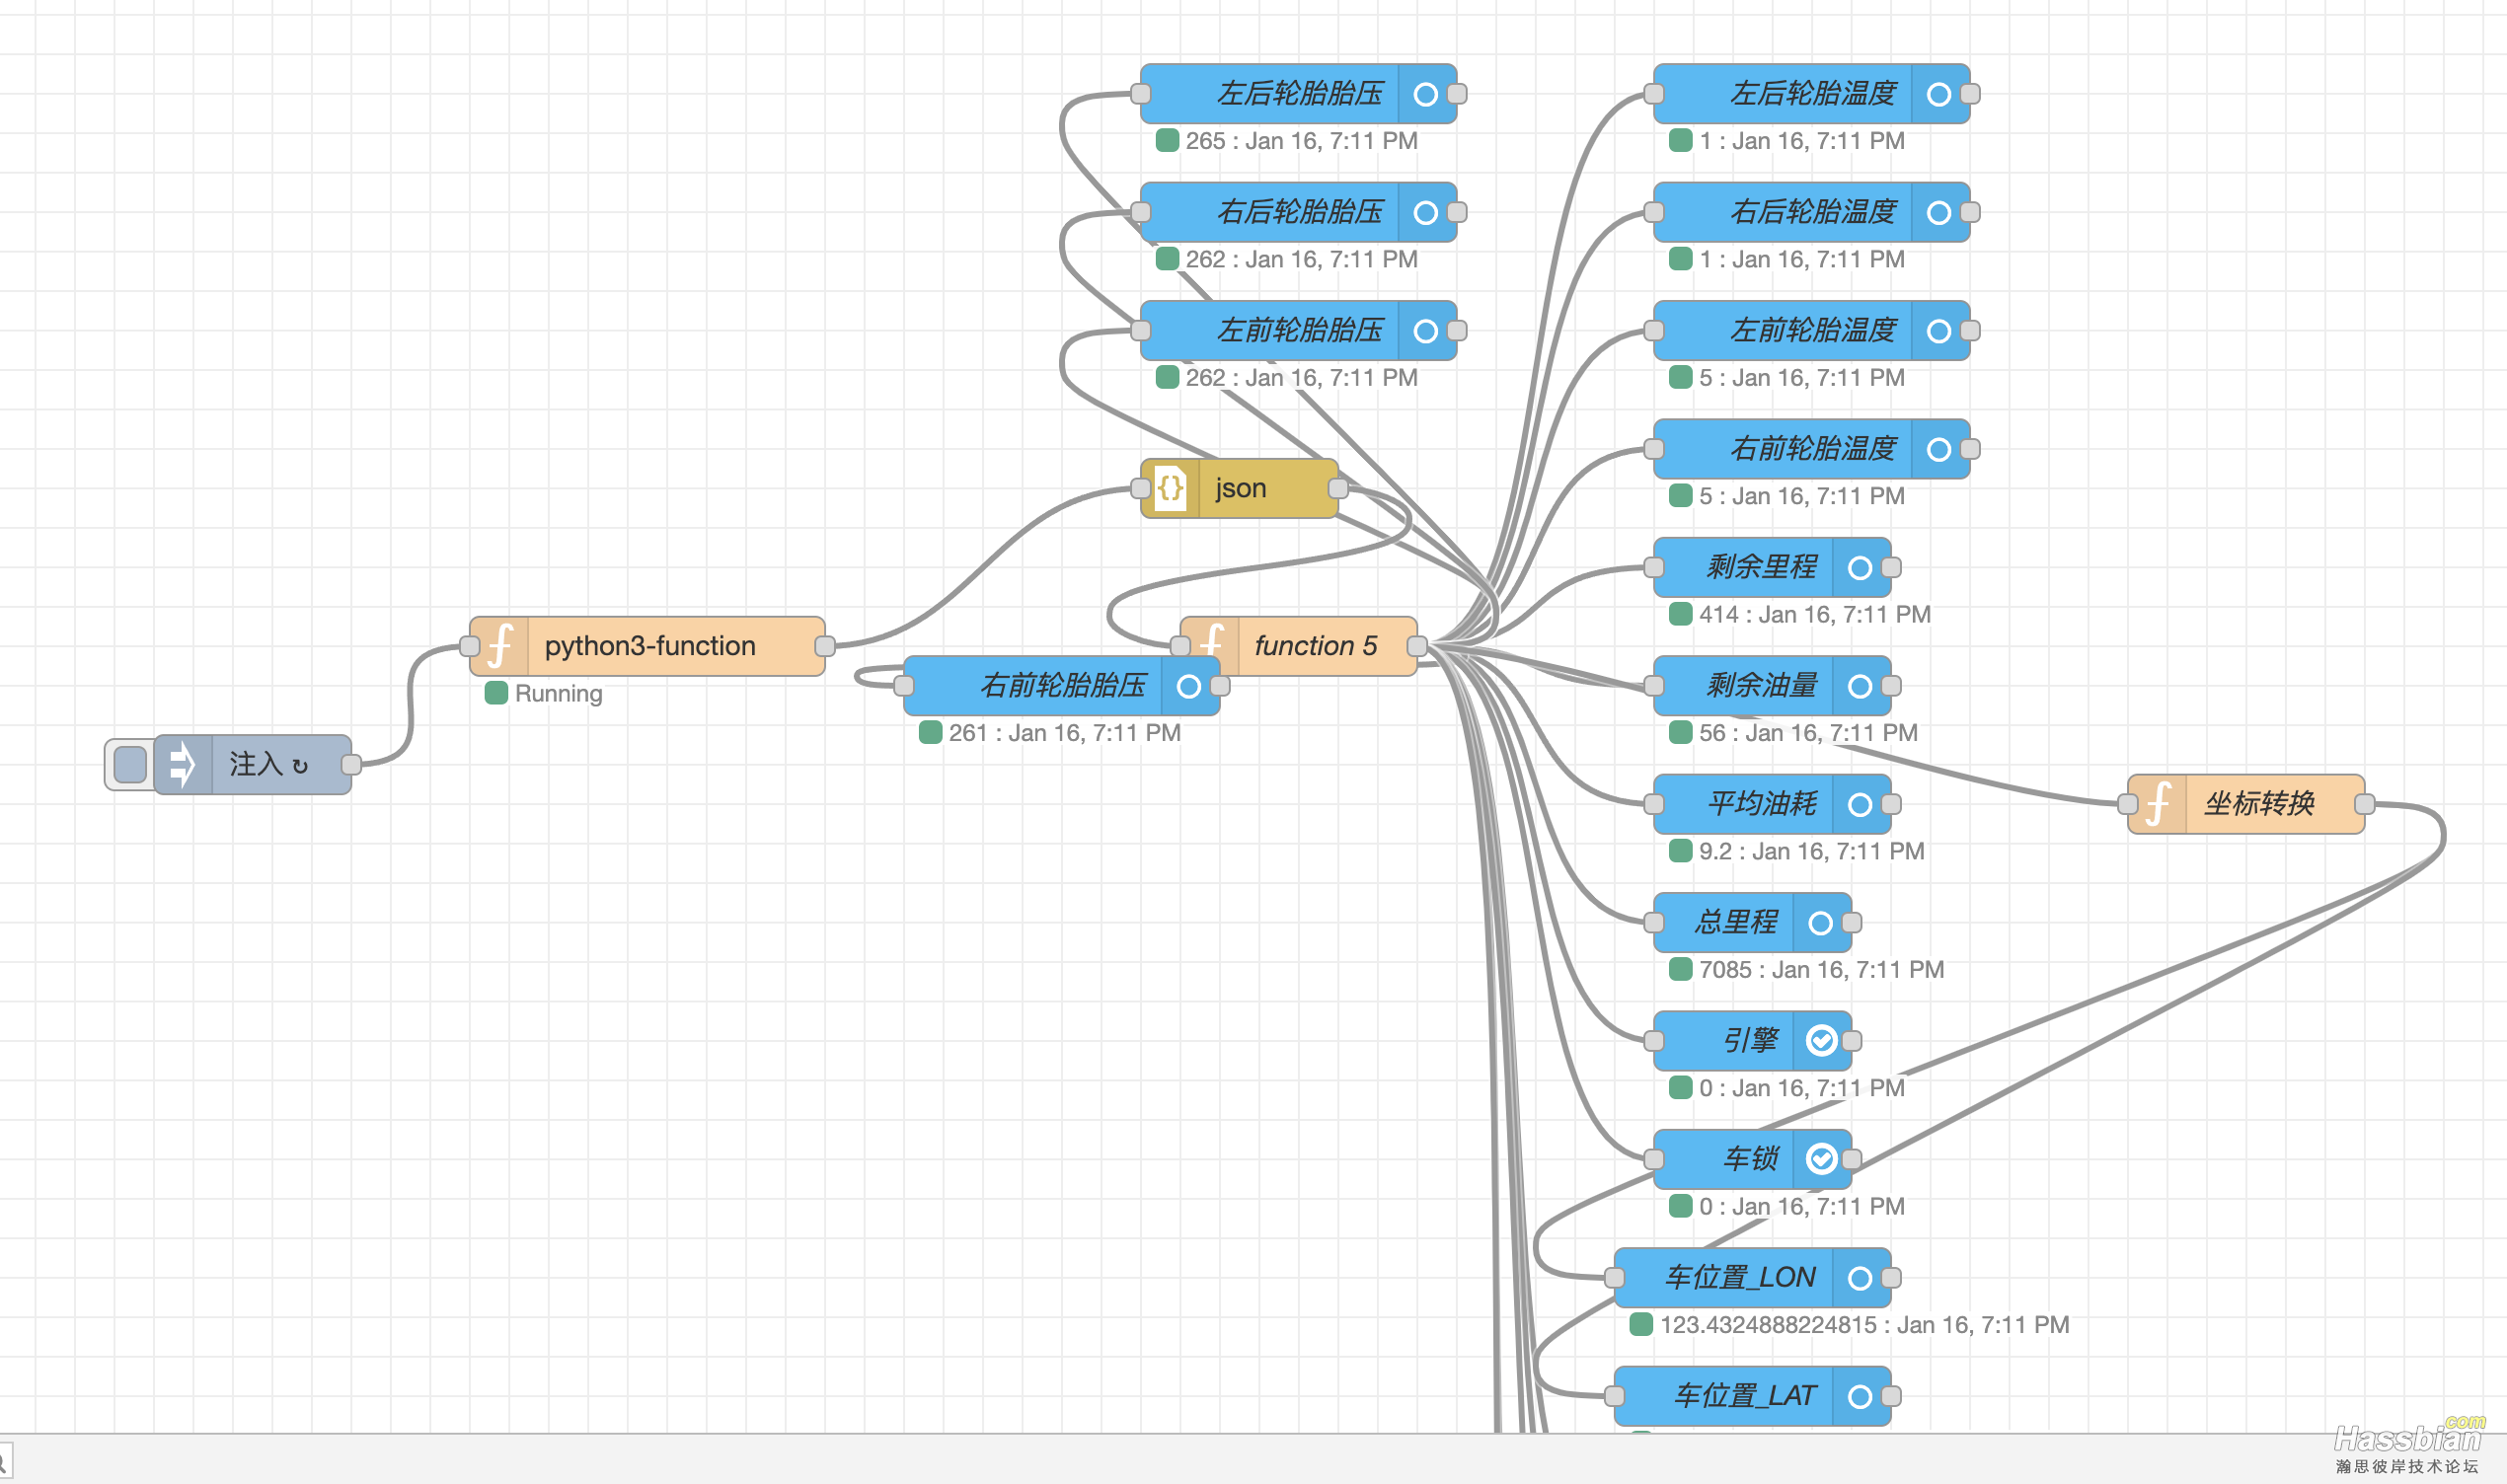Click the 总里程 node's Home Assistant icon
Viewport: 2507px width, 1484px height.
tap(1821, 923)
